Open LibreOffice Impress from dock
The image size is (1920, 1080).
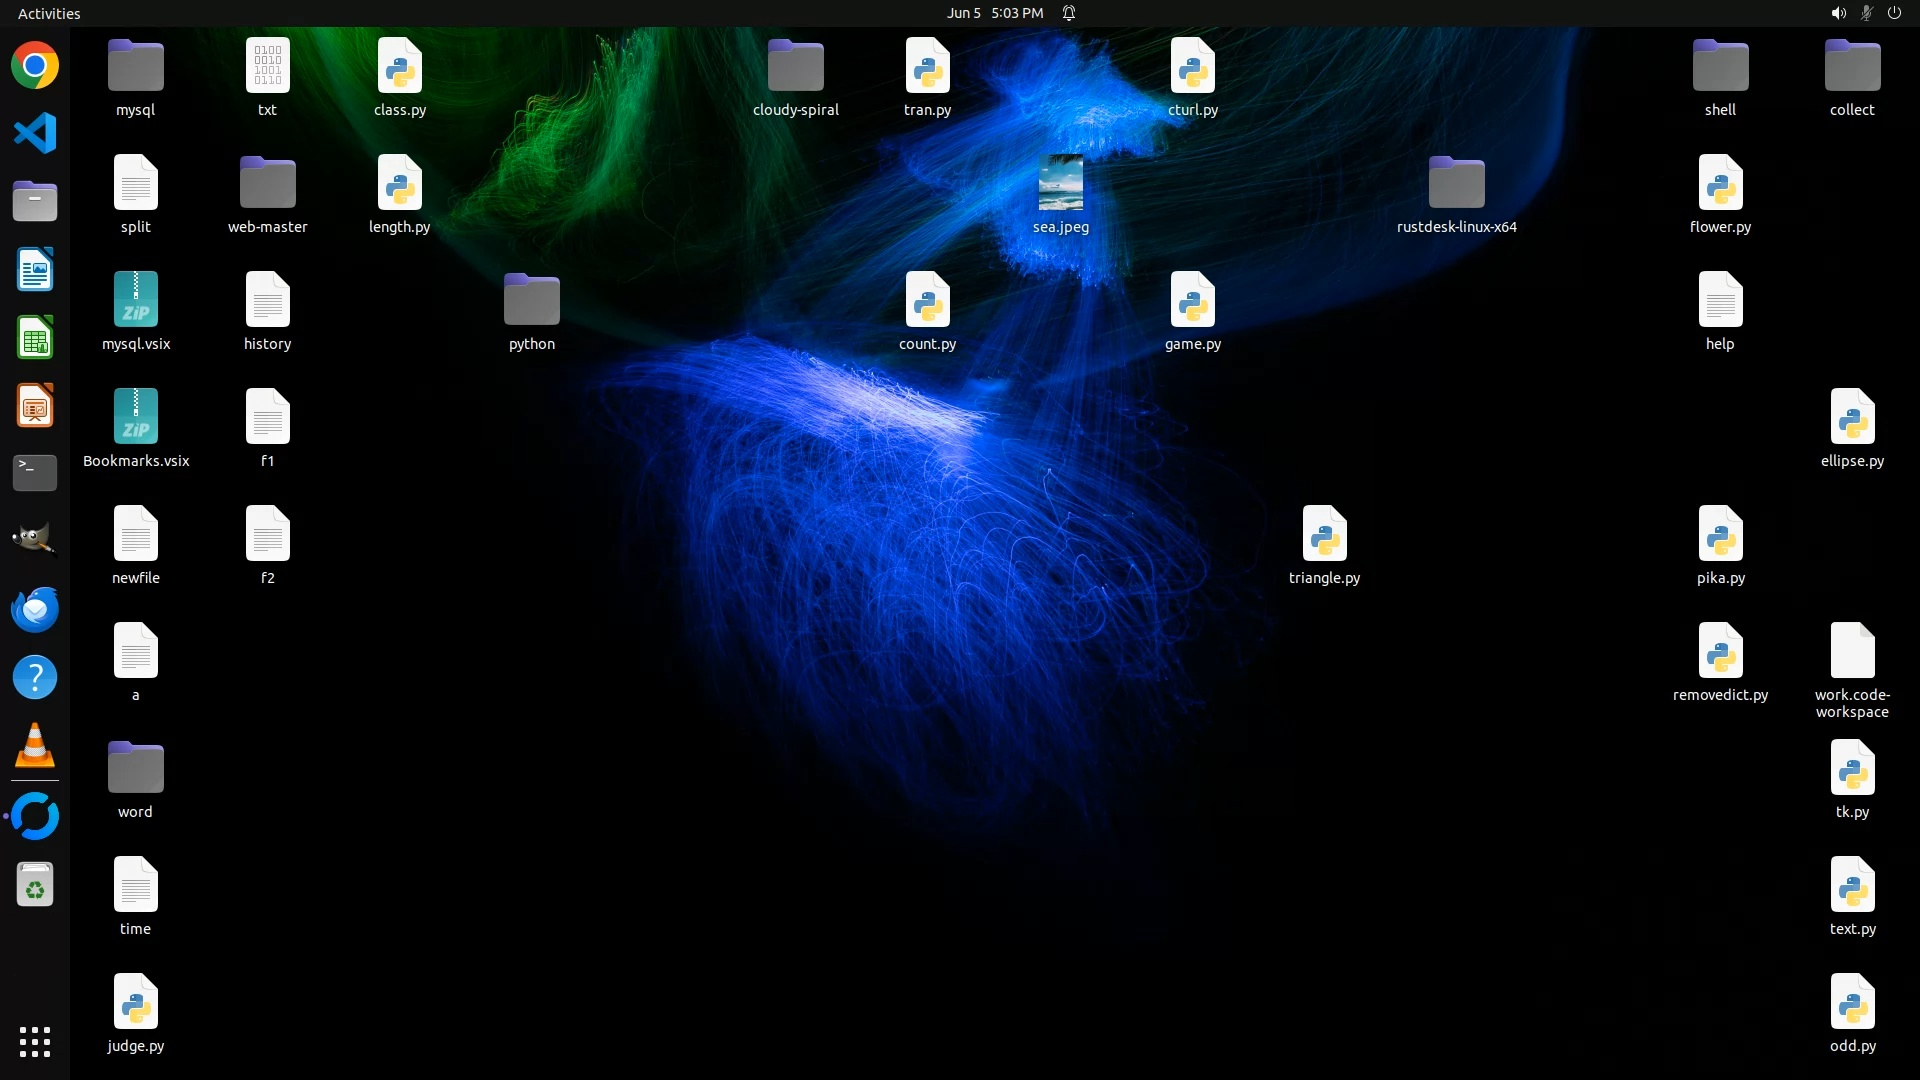[x=35, y=406]
